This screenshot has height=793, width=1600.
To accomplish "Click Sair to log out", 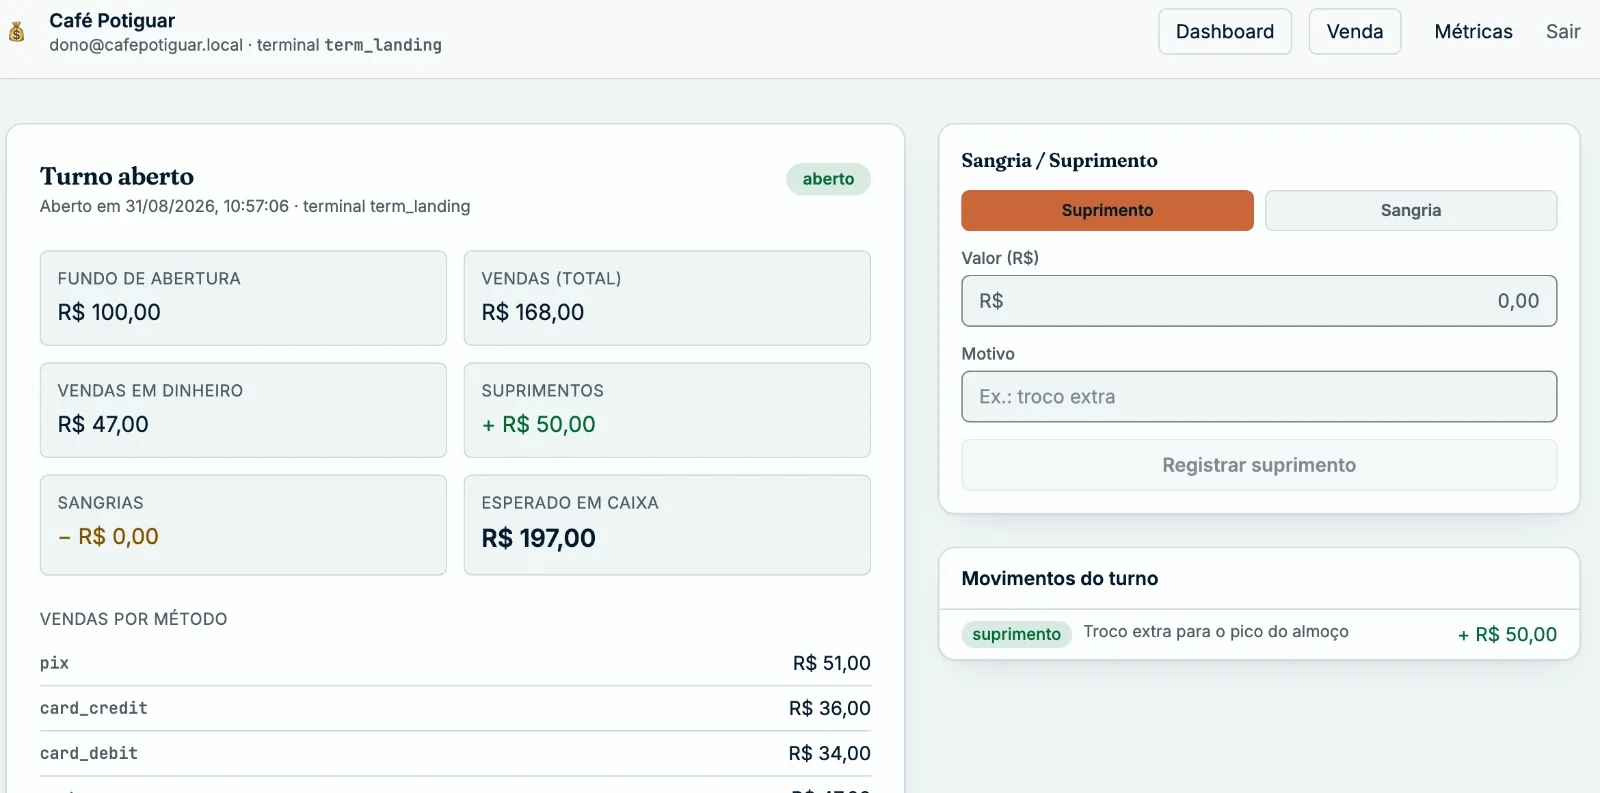I will tap(1563, 32).
